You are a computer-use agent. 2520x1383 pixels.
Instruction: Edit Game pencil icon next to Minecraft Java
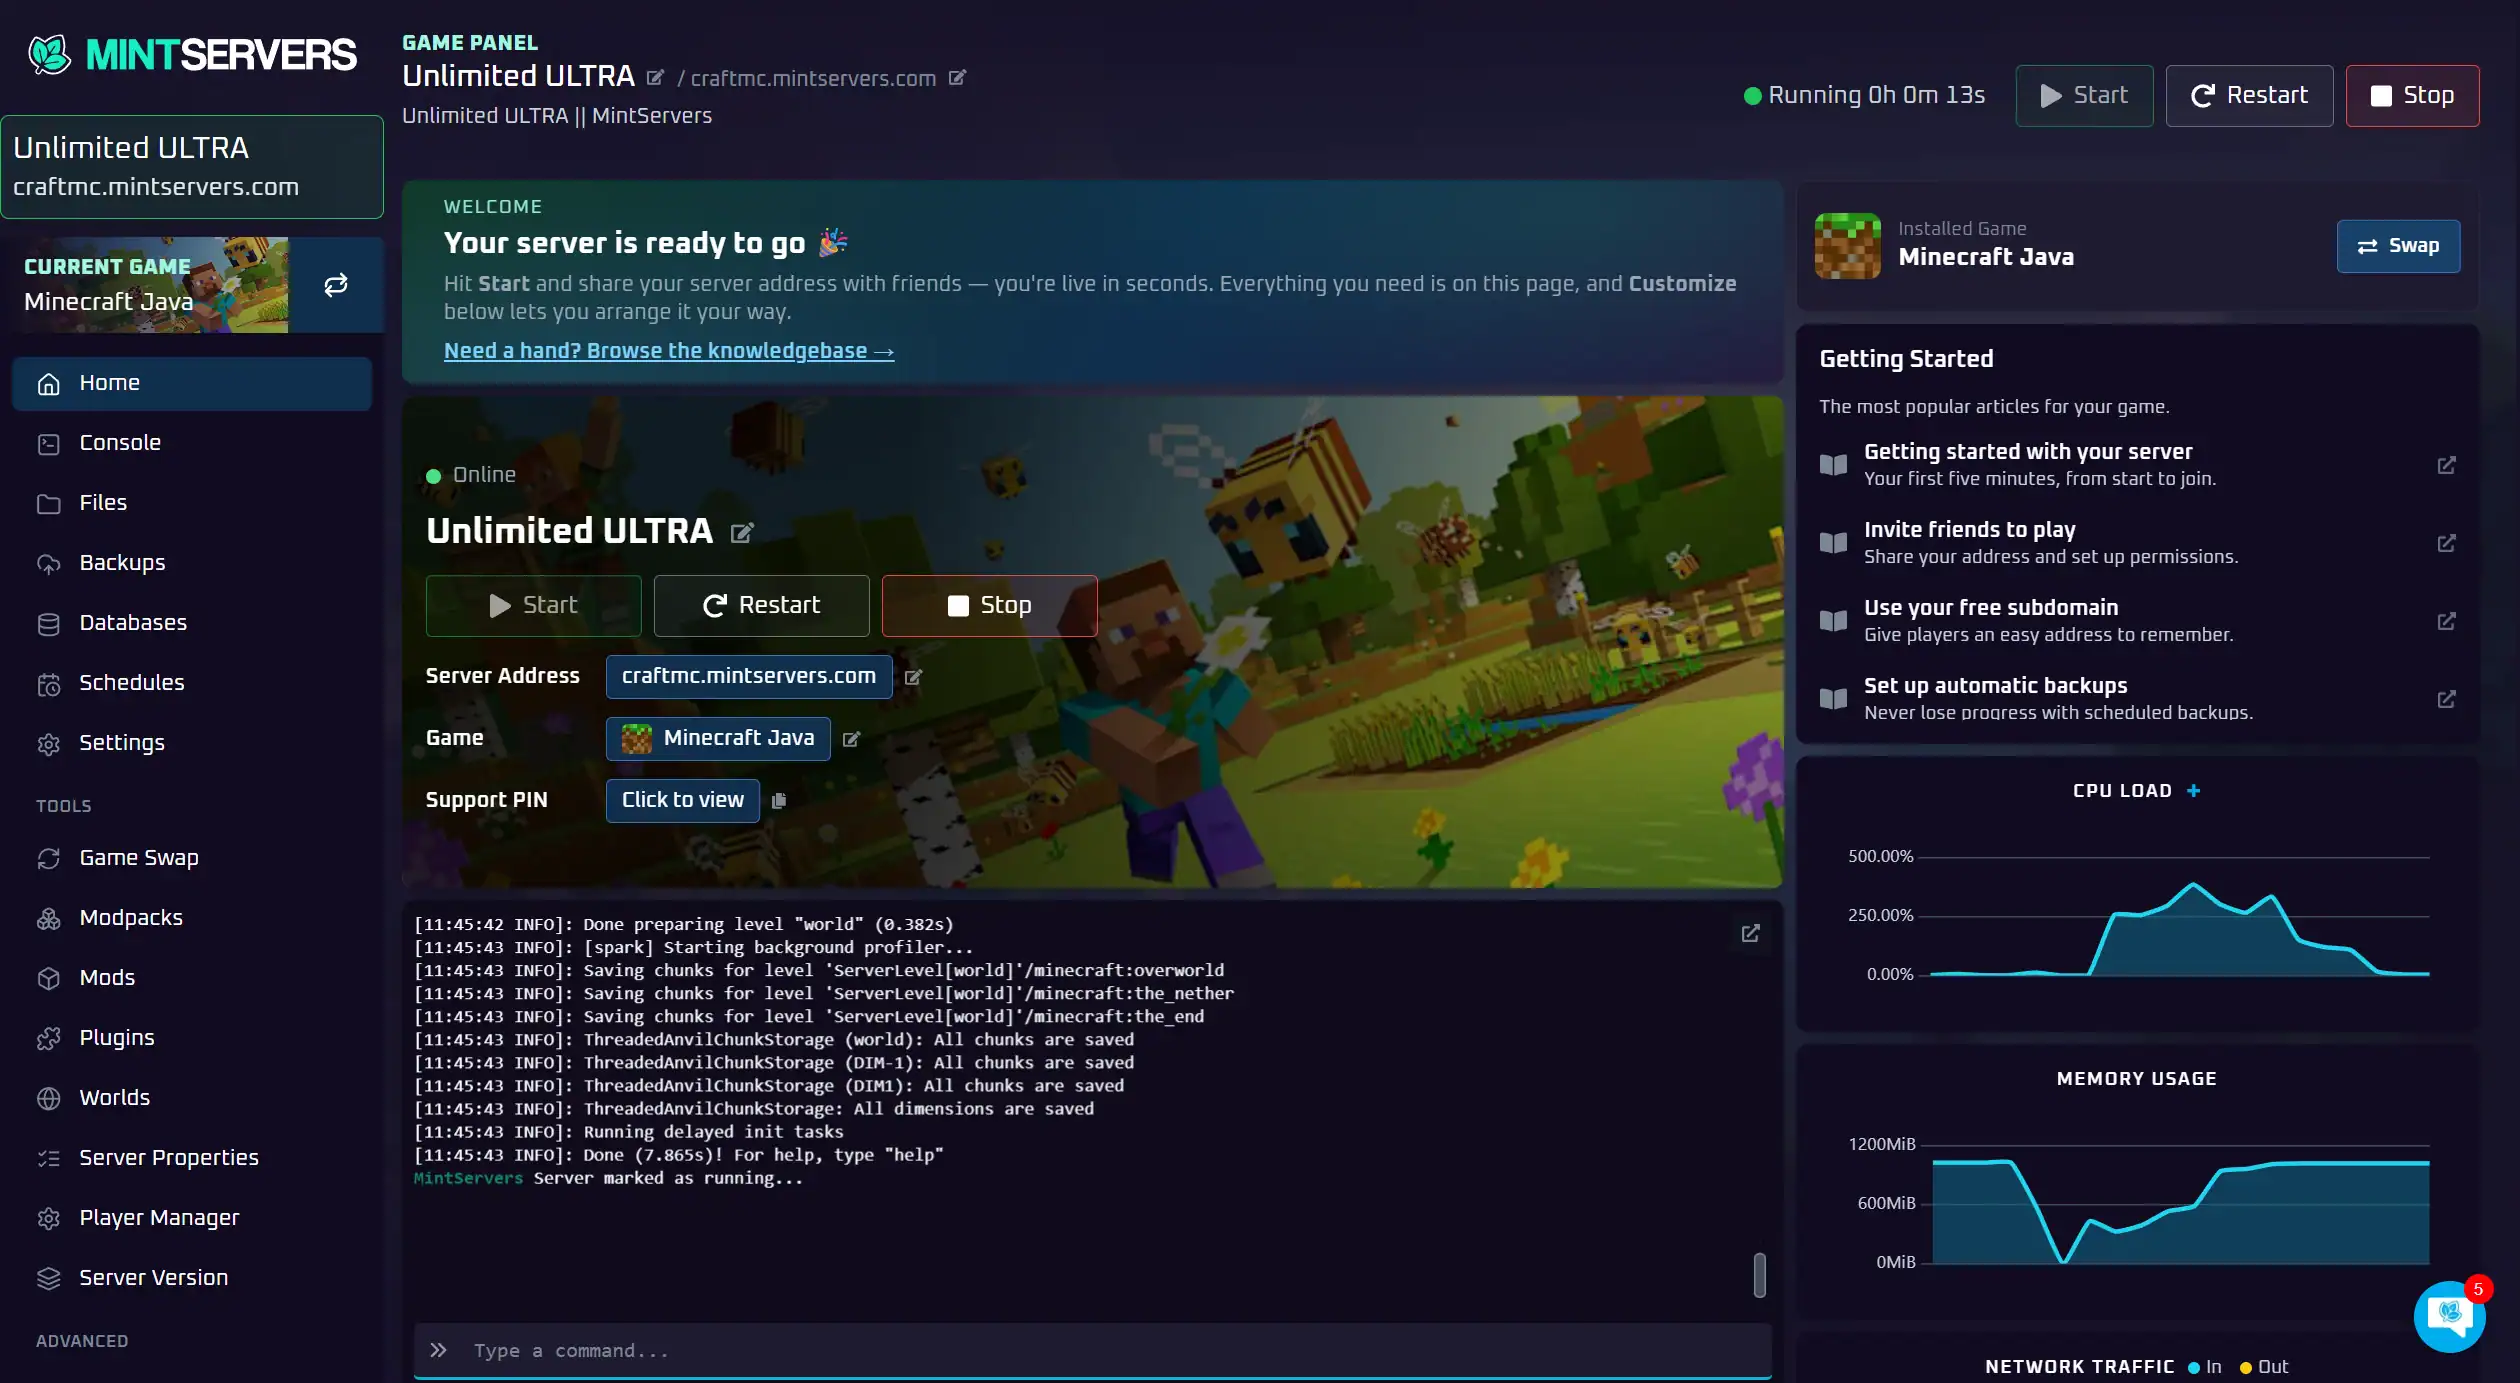coord(851,739)
